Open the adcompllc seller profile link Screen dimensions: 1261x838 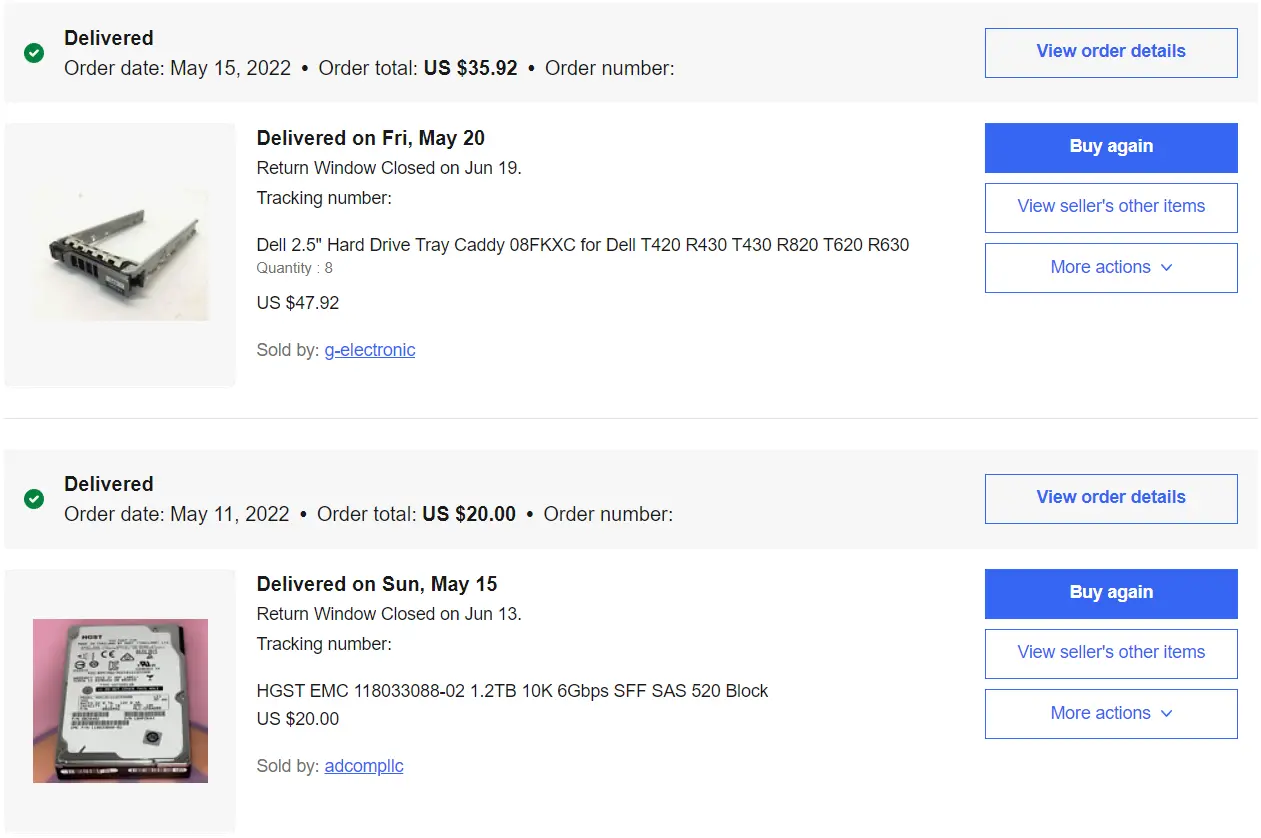click(364, 766)
